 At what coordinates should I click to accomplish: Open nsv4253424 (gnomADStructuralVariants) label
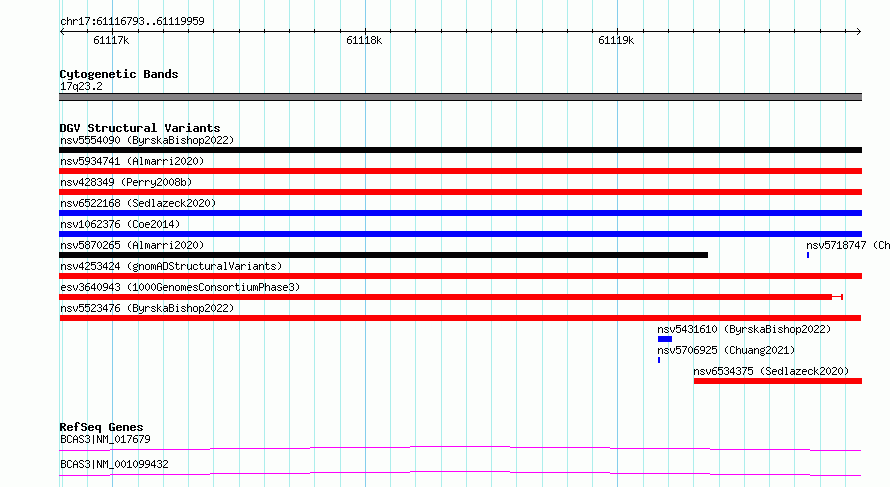(x=171, y=266)
